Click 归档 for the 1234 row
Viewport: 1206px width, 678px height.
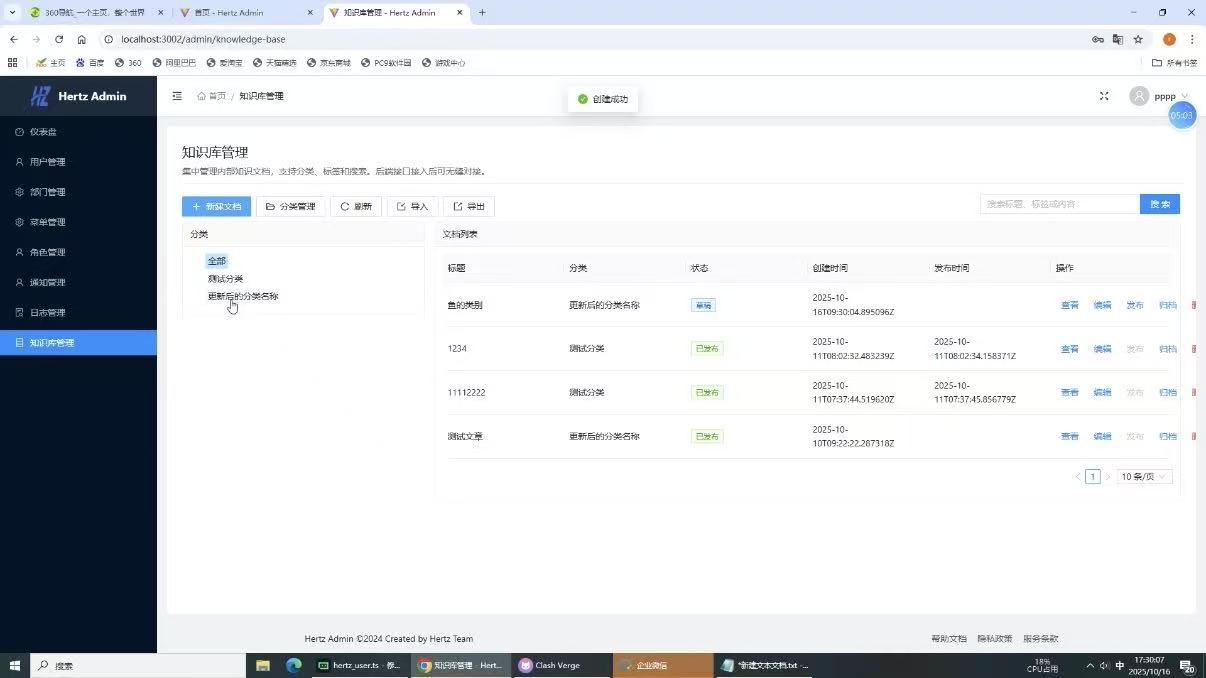[x=1168, y=349]
